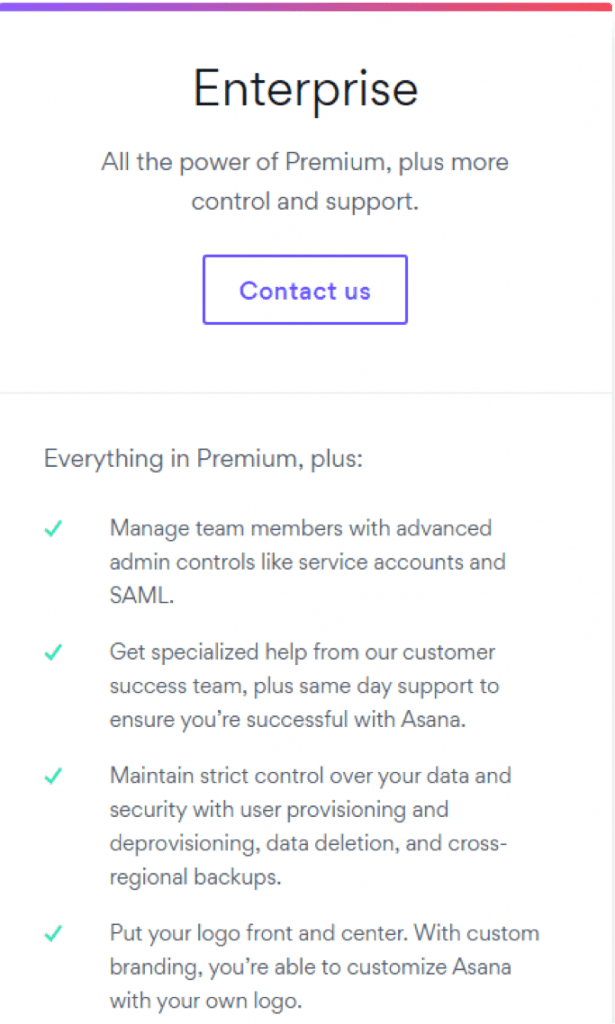Click checkmark beside data and security feature

(x=54, y=776)
